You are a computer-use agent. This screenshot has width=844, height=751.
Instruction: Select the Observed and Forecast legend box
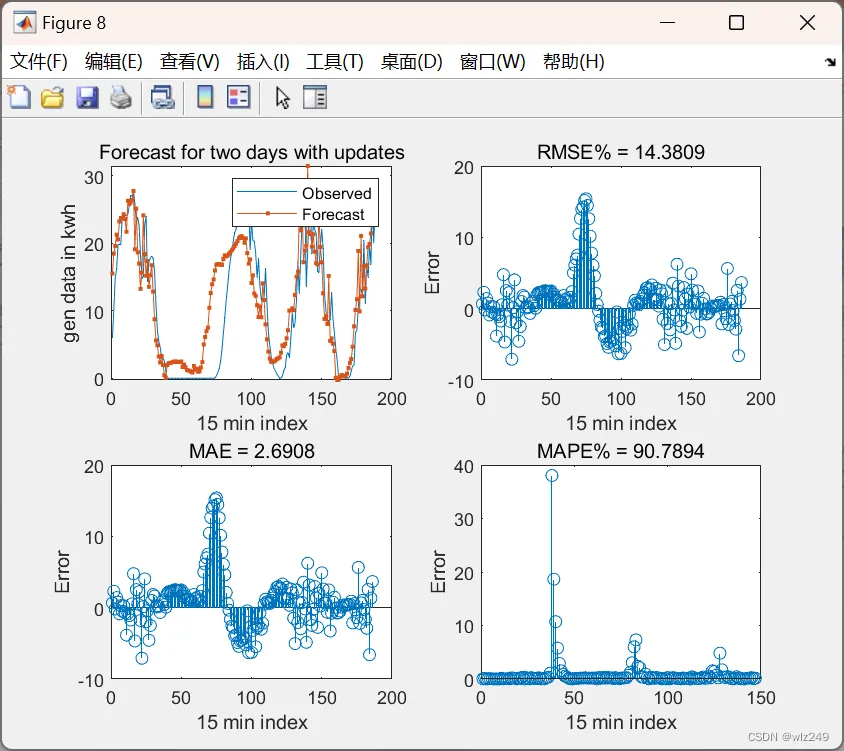[x=306, y=203]
